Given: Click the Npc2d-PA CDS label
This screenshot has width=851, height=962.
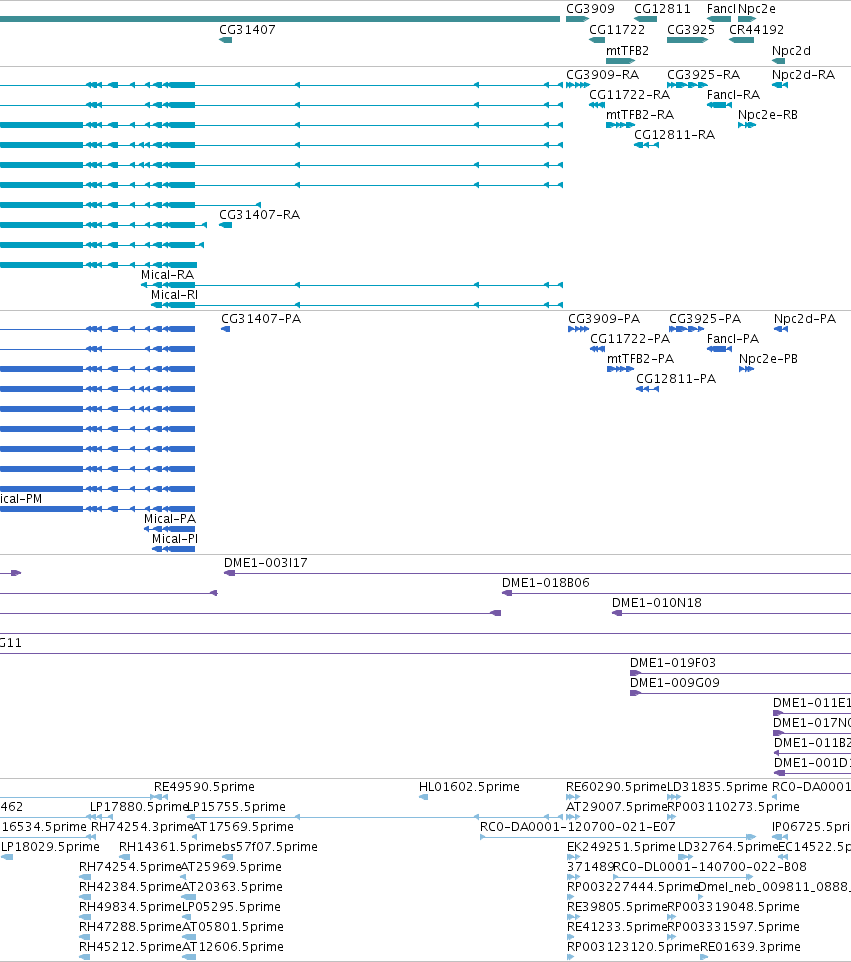Looking at the screenshot, I should tap(804, 318).
